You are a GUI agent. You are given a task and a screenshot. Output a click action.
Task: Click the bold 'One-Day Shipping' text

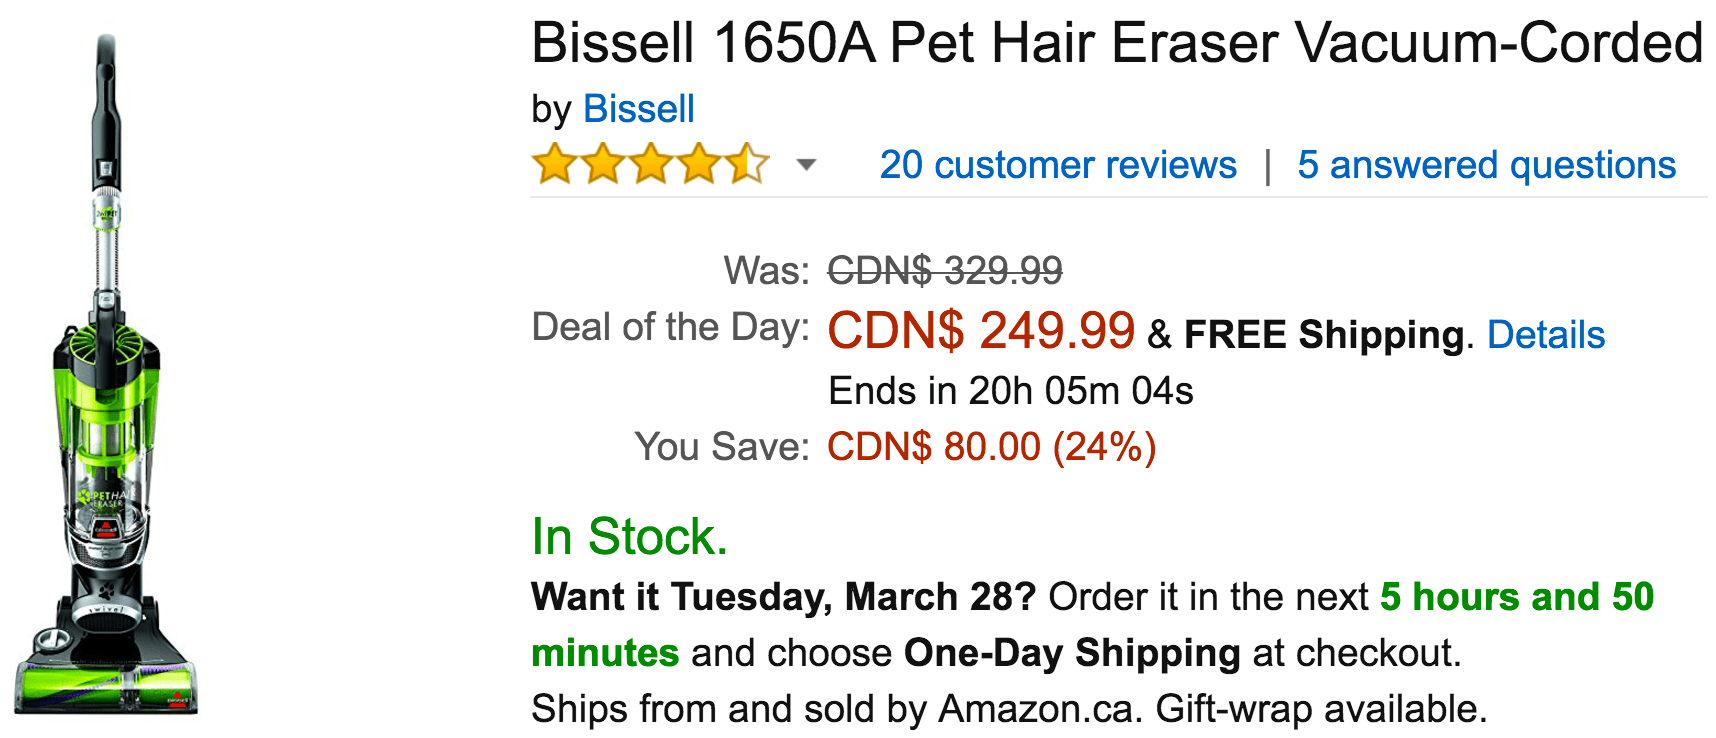1071,653
